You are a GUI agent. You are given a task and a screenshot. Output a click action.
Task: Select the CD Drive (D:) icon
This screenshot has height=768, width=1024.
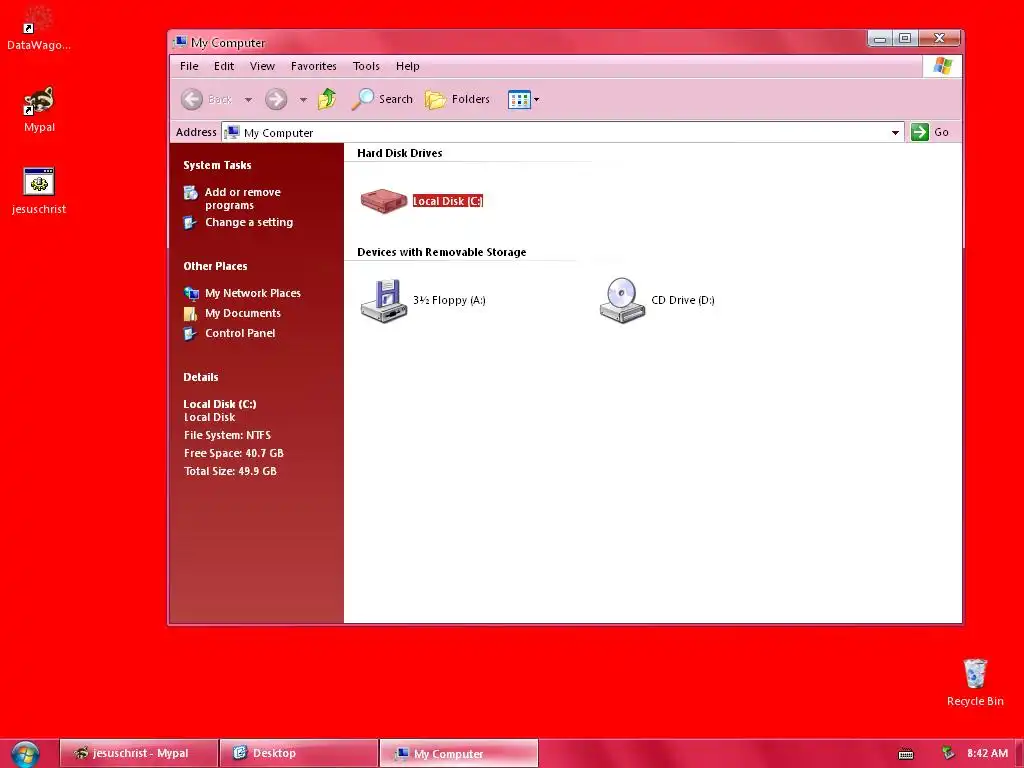622,301
